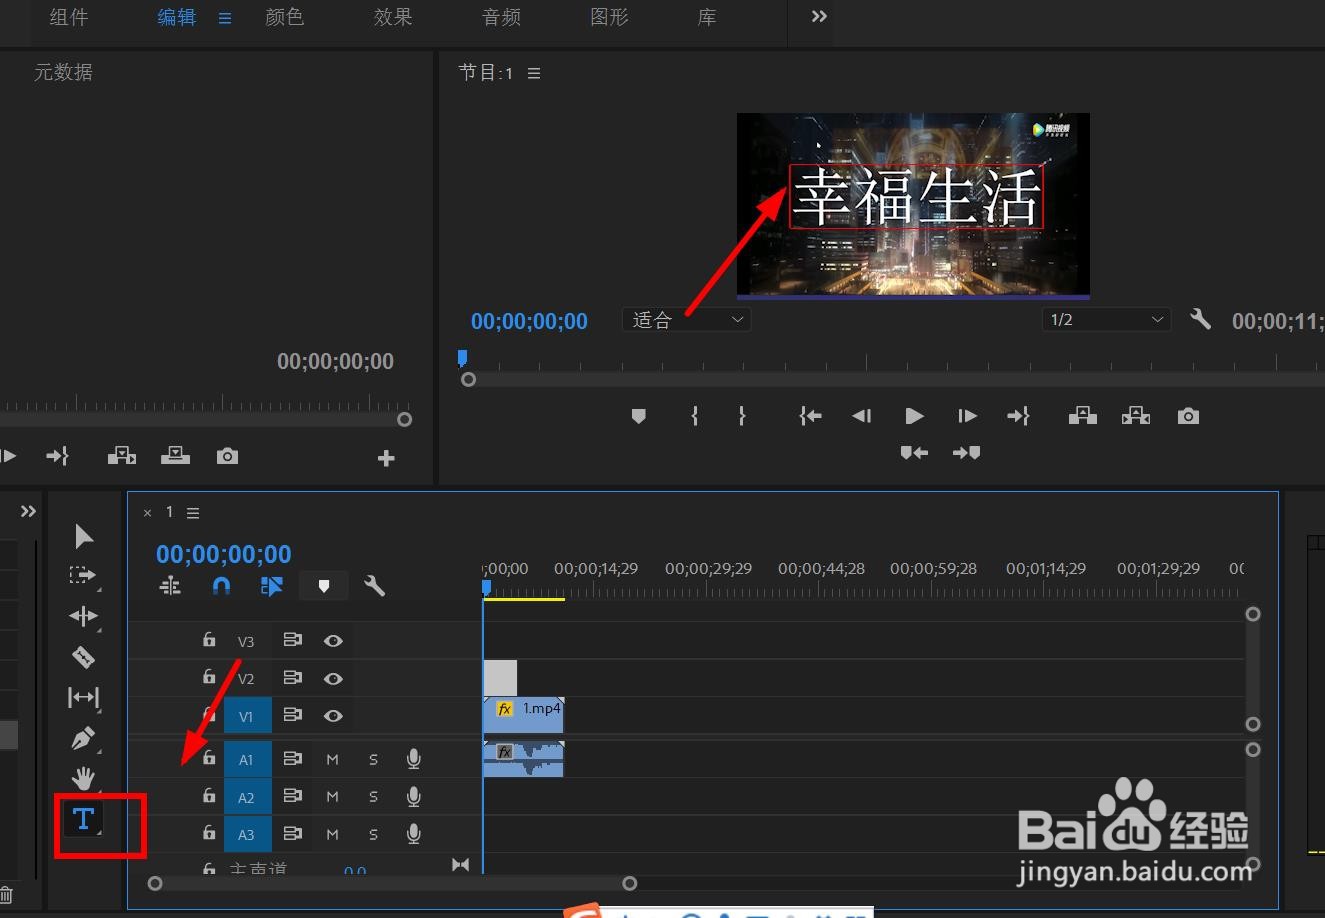This screenshot has width=1325, height=918.
Task: Select the Pen tool in the tools panel
Action: click(x=83, y=738)
